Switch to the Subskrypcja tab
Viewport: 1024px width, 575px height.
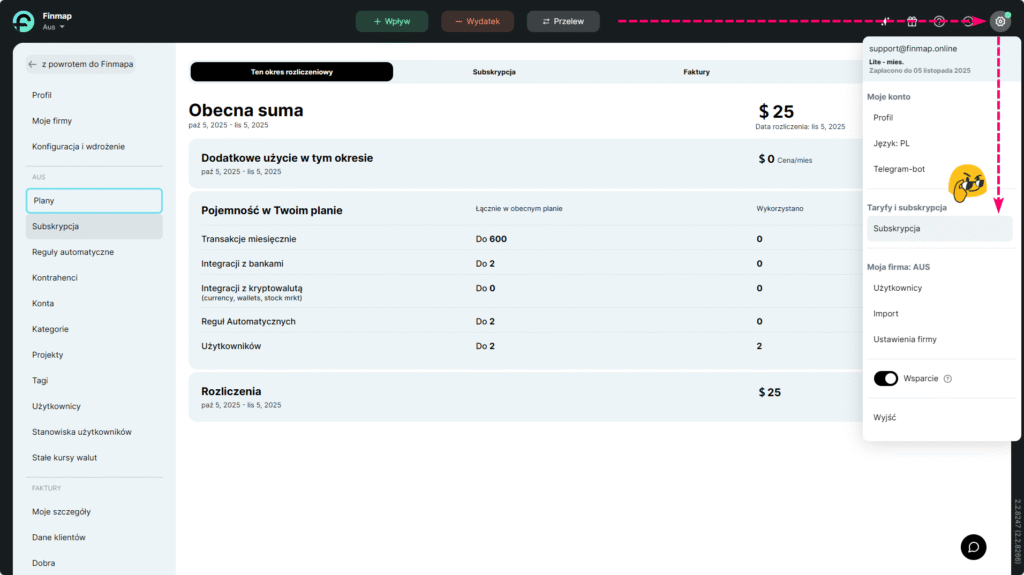click(x=494, y=72)
